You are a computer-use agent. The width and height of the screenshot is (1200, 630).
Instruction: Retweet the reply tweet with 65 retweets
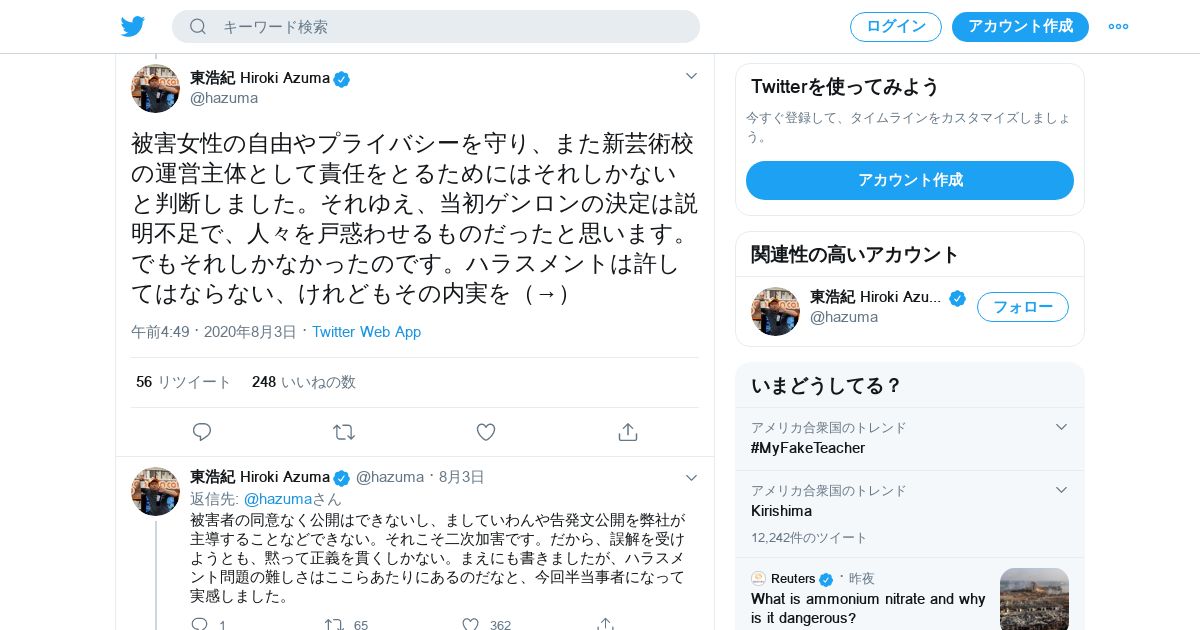[x=334, y=624]
